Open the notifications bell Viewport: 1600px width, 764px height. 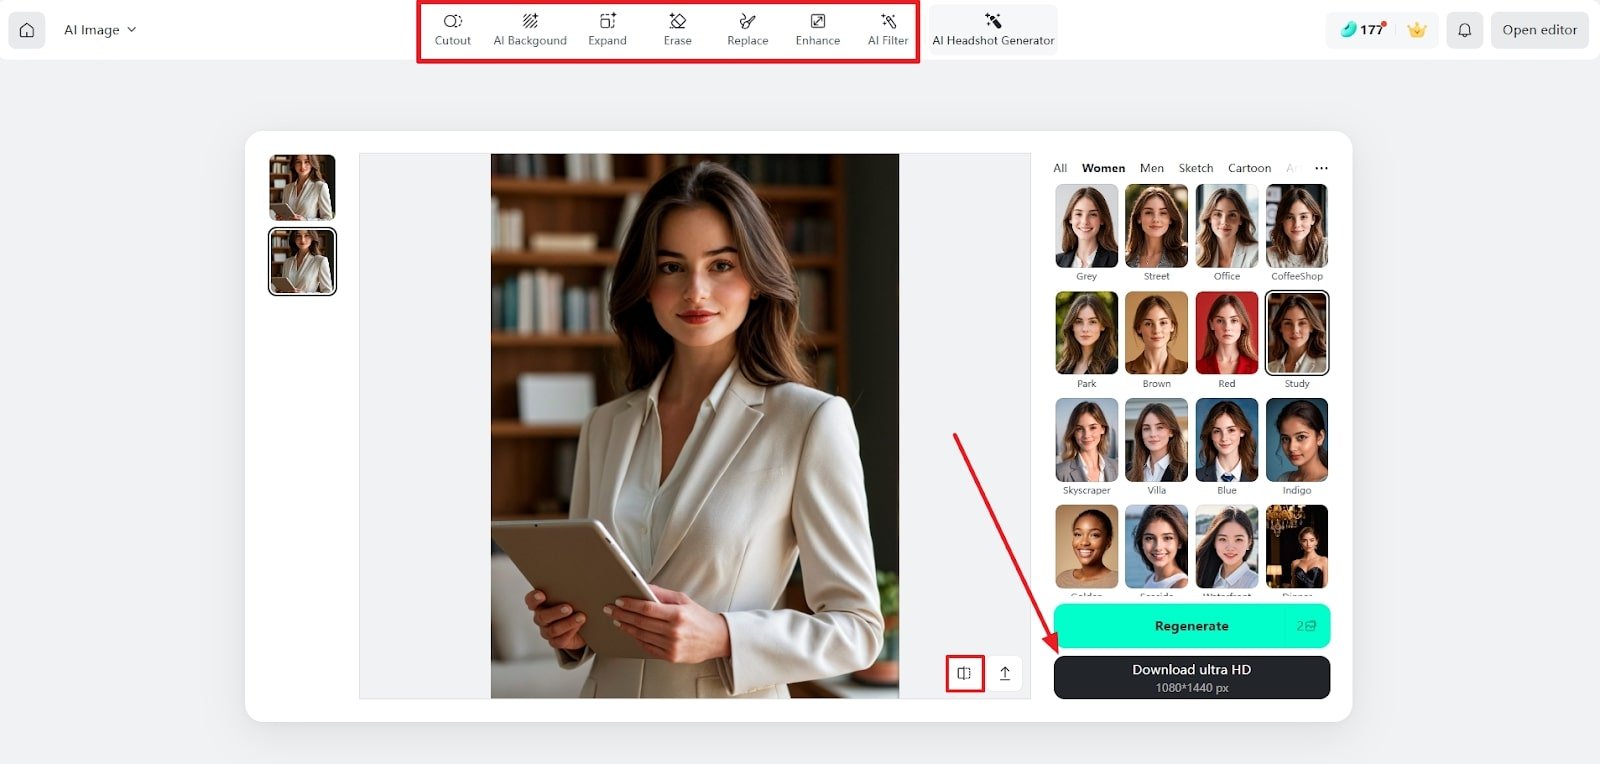pyautogui.click(x=1464, y=30)
